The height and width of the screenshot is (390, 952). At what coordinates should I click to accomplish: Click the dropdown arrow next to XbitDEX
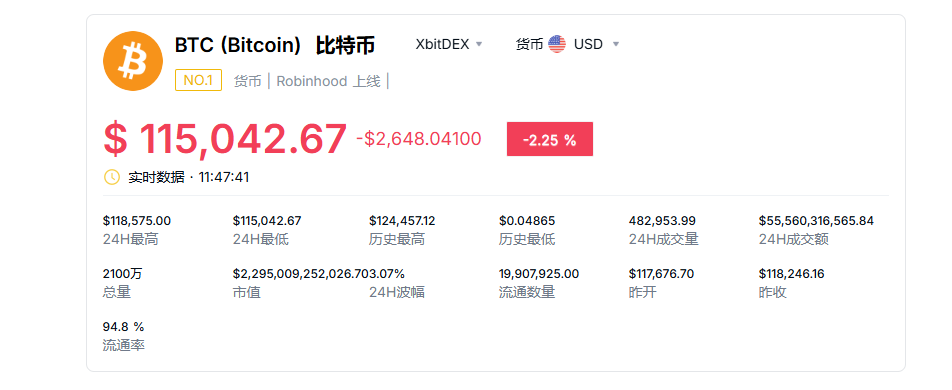click(478, 44)
